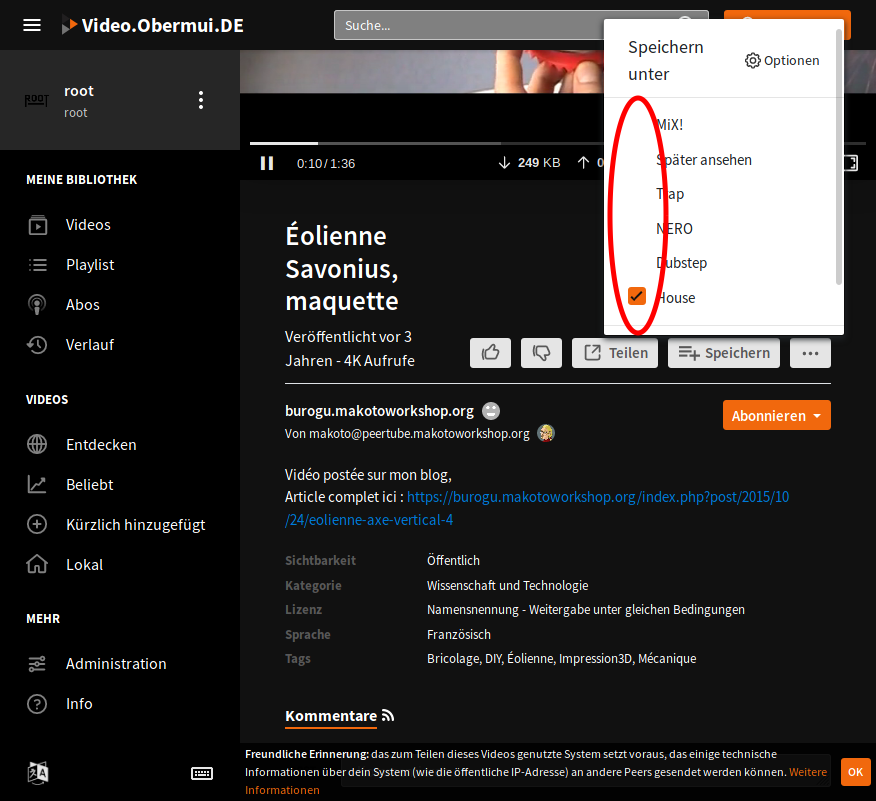Open the Beliebt trending icon

37,484
